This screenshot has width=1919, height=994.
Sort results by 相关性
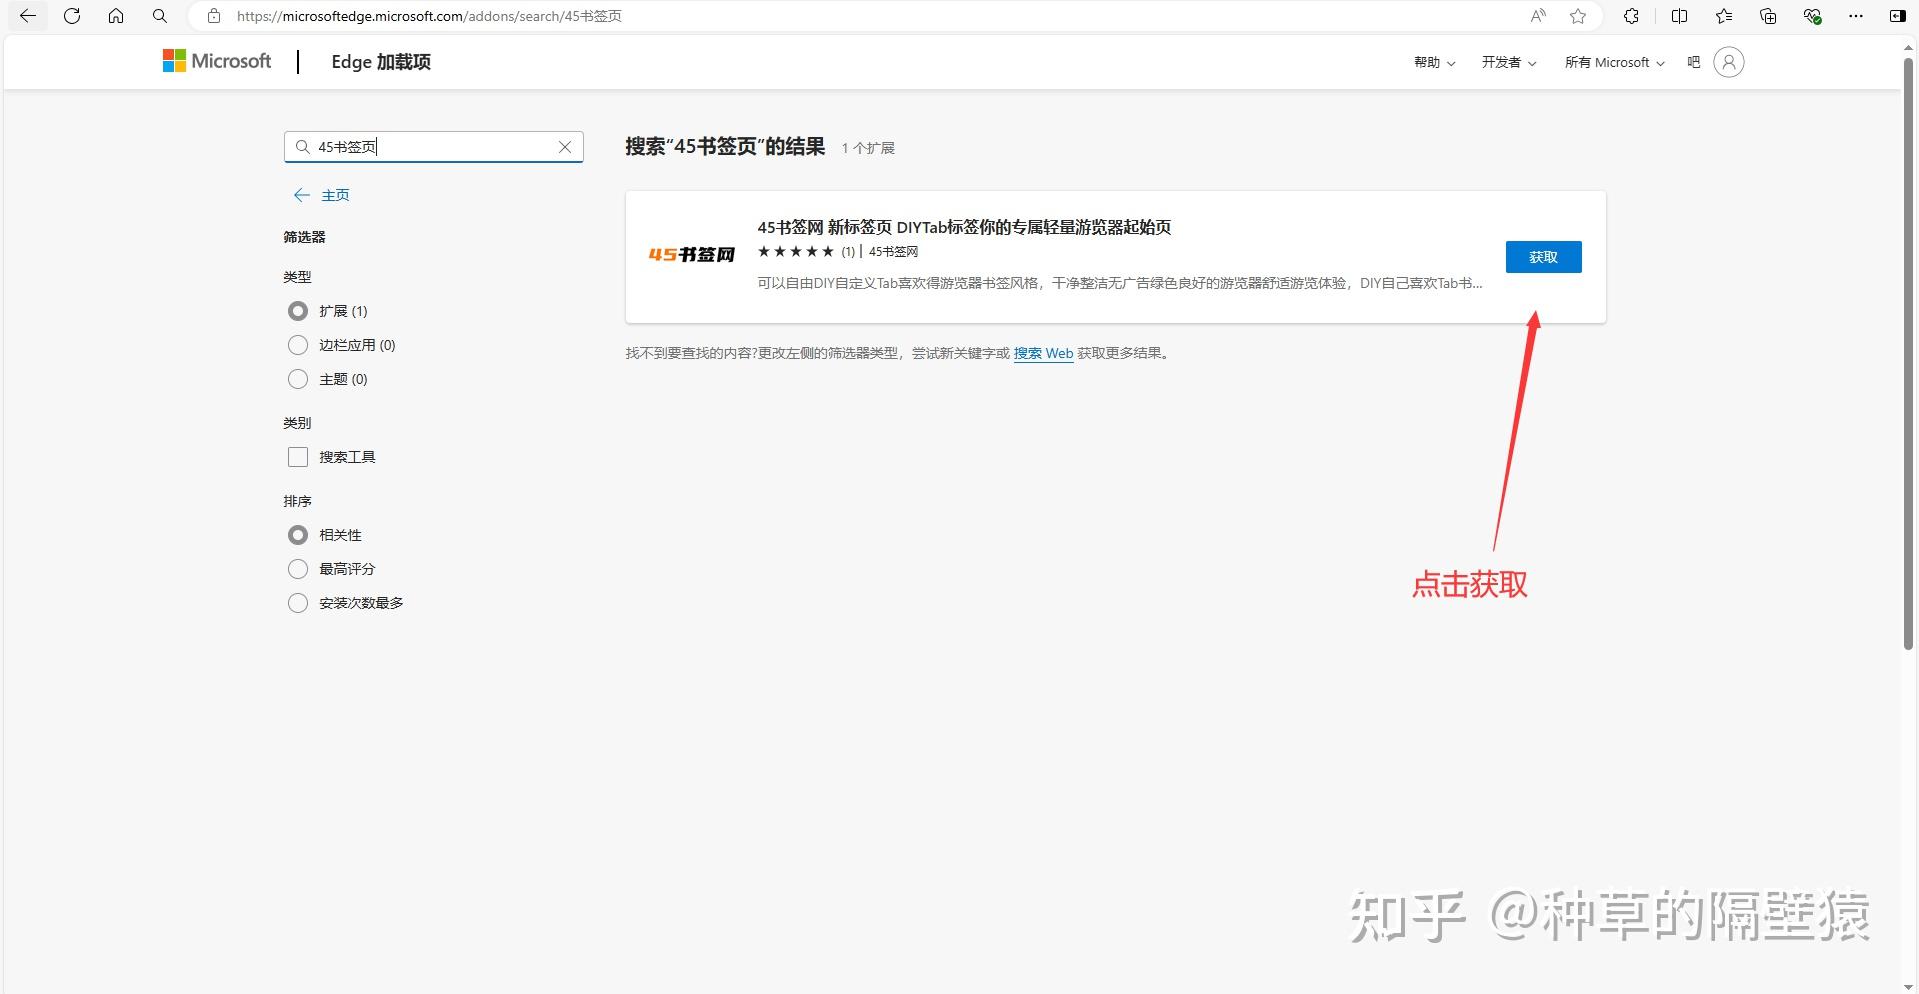(298, 535)
